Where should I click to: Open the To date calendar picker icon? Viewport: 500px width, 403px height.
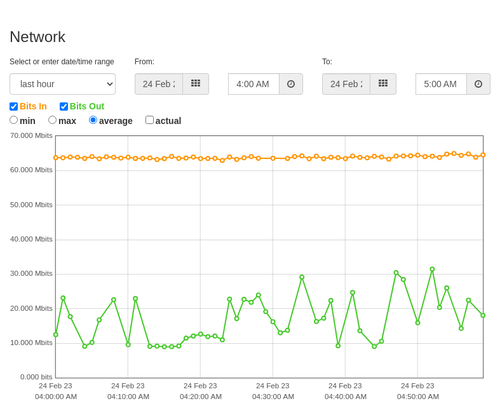(x=383, y=84)
